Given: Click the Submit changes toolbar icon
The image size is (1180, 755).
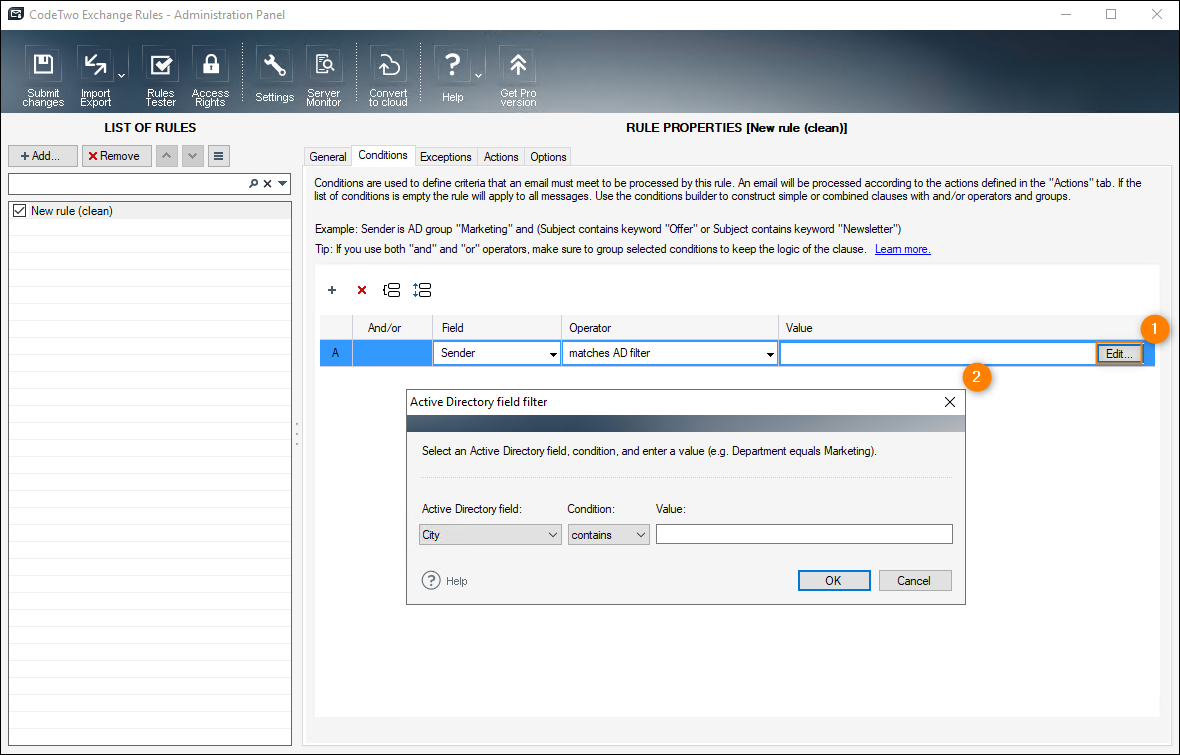Looking at the screenshot, I should coord(43,75).
